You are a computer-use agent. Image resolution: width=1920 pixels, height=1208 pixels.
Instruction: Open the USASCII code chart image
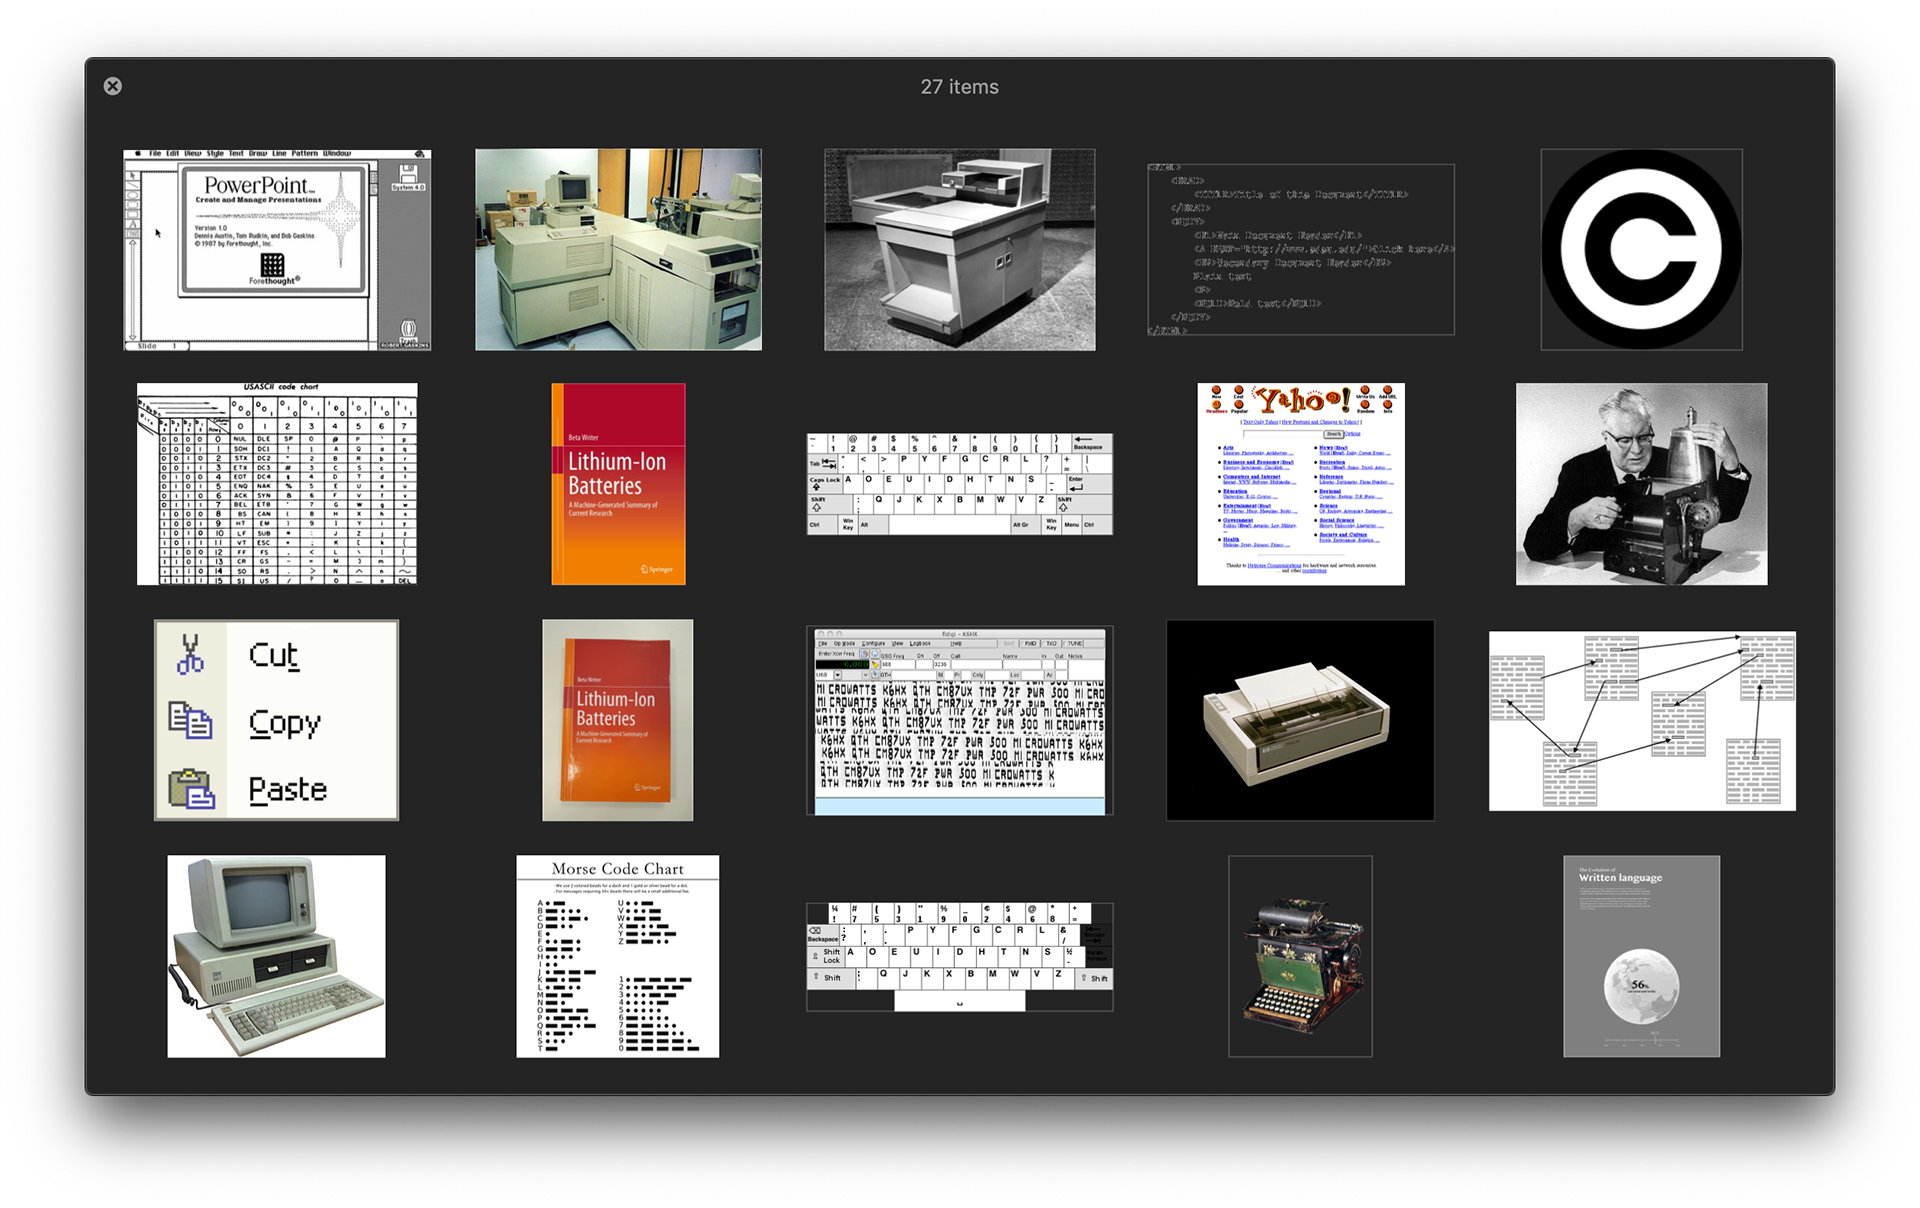277,484
